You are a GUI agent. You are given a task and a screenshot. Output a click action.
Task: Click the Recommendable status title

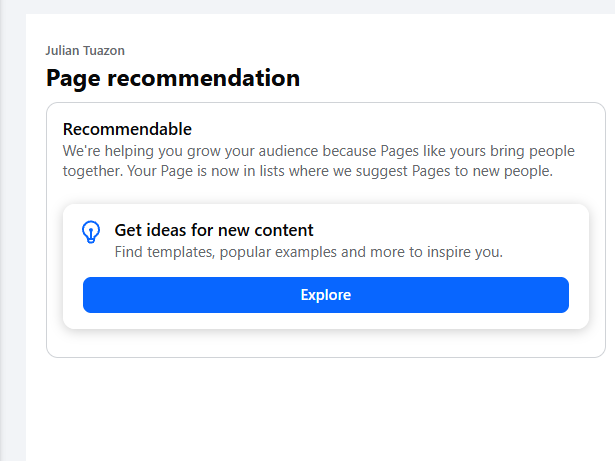[127, 129]
